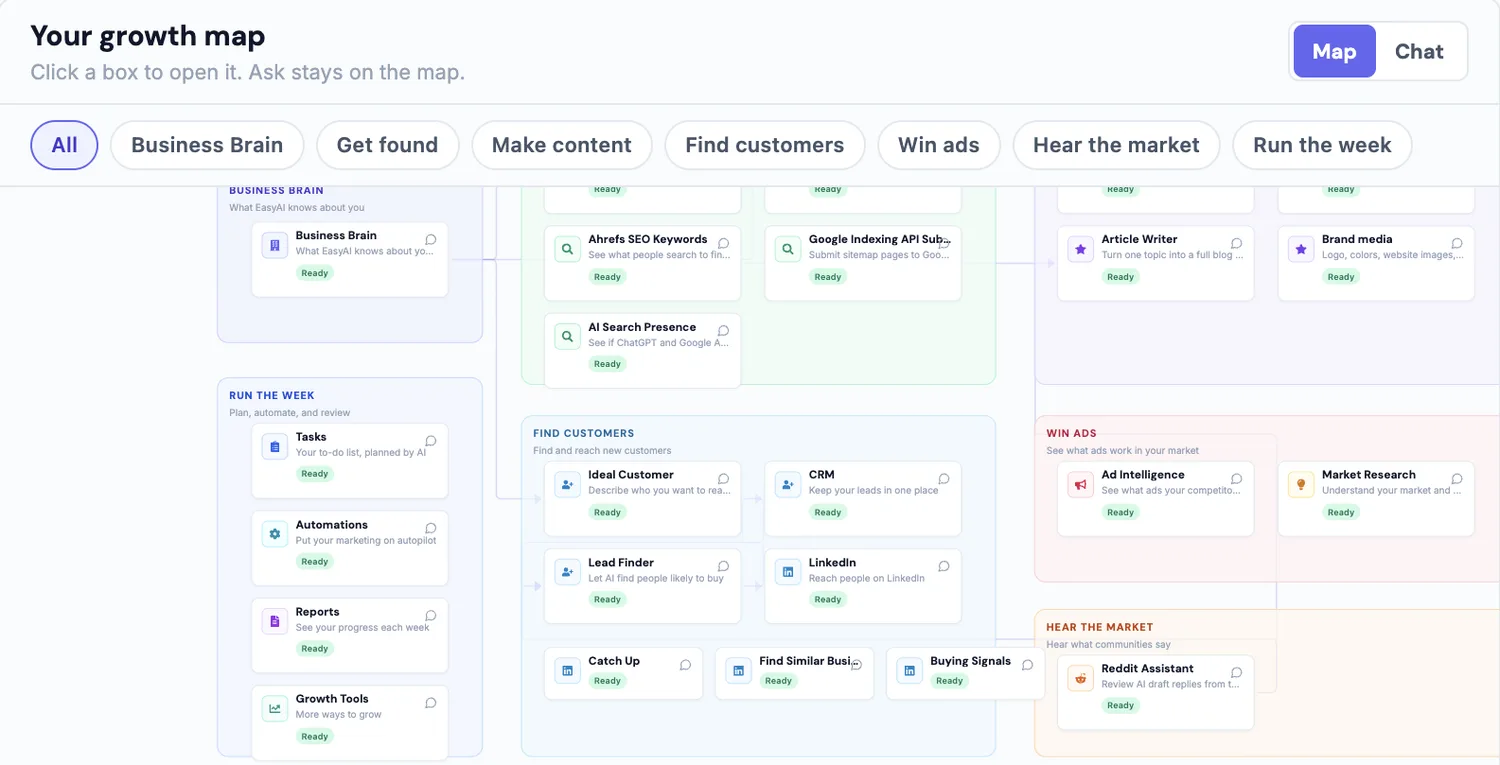The width and height of the screenshot is (1500, 765).
Task: Open chat bubble on Ahrefs SEO Keywords card
Action: click(x=724, y=244)
